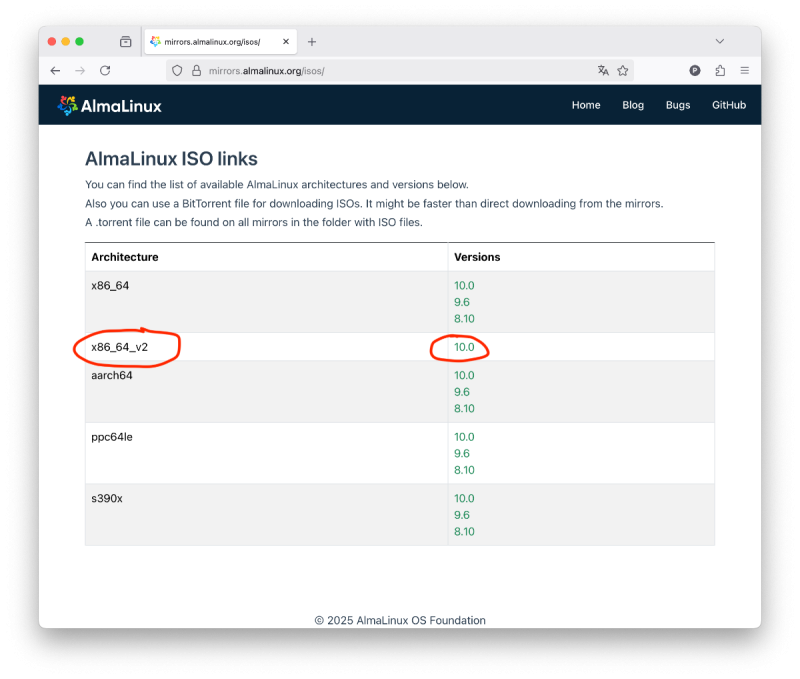
Task: Open the 10.0 version link for x86_64_v2
Action: click(x=464, y=347)
